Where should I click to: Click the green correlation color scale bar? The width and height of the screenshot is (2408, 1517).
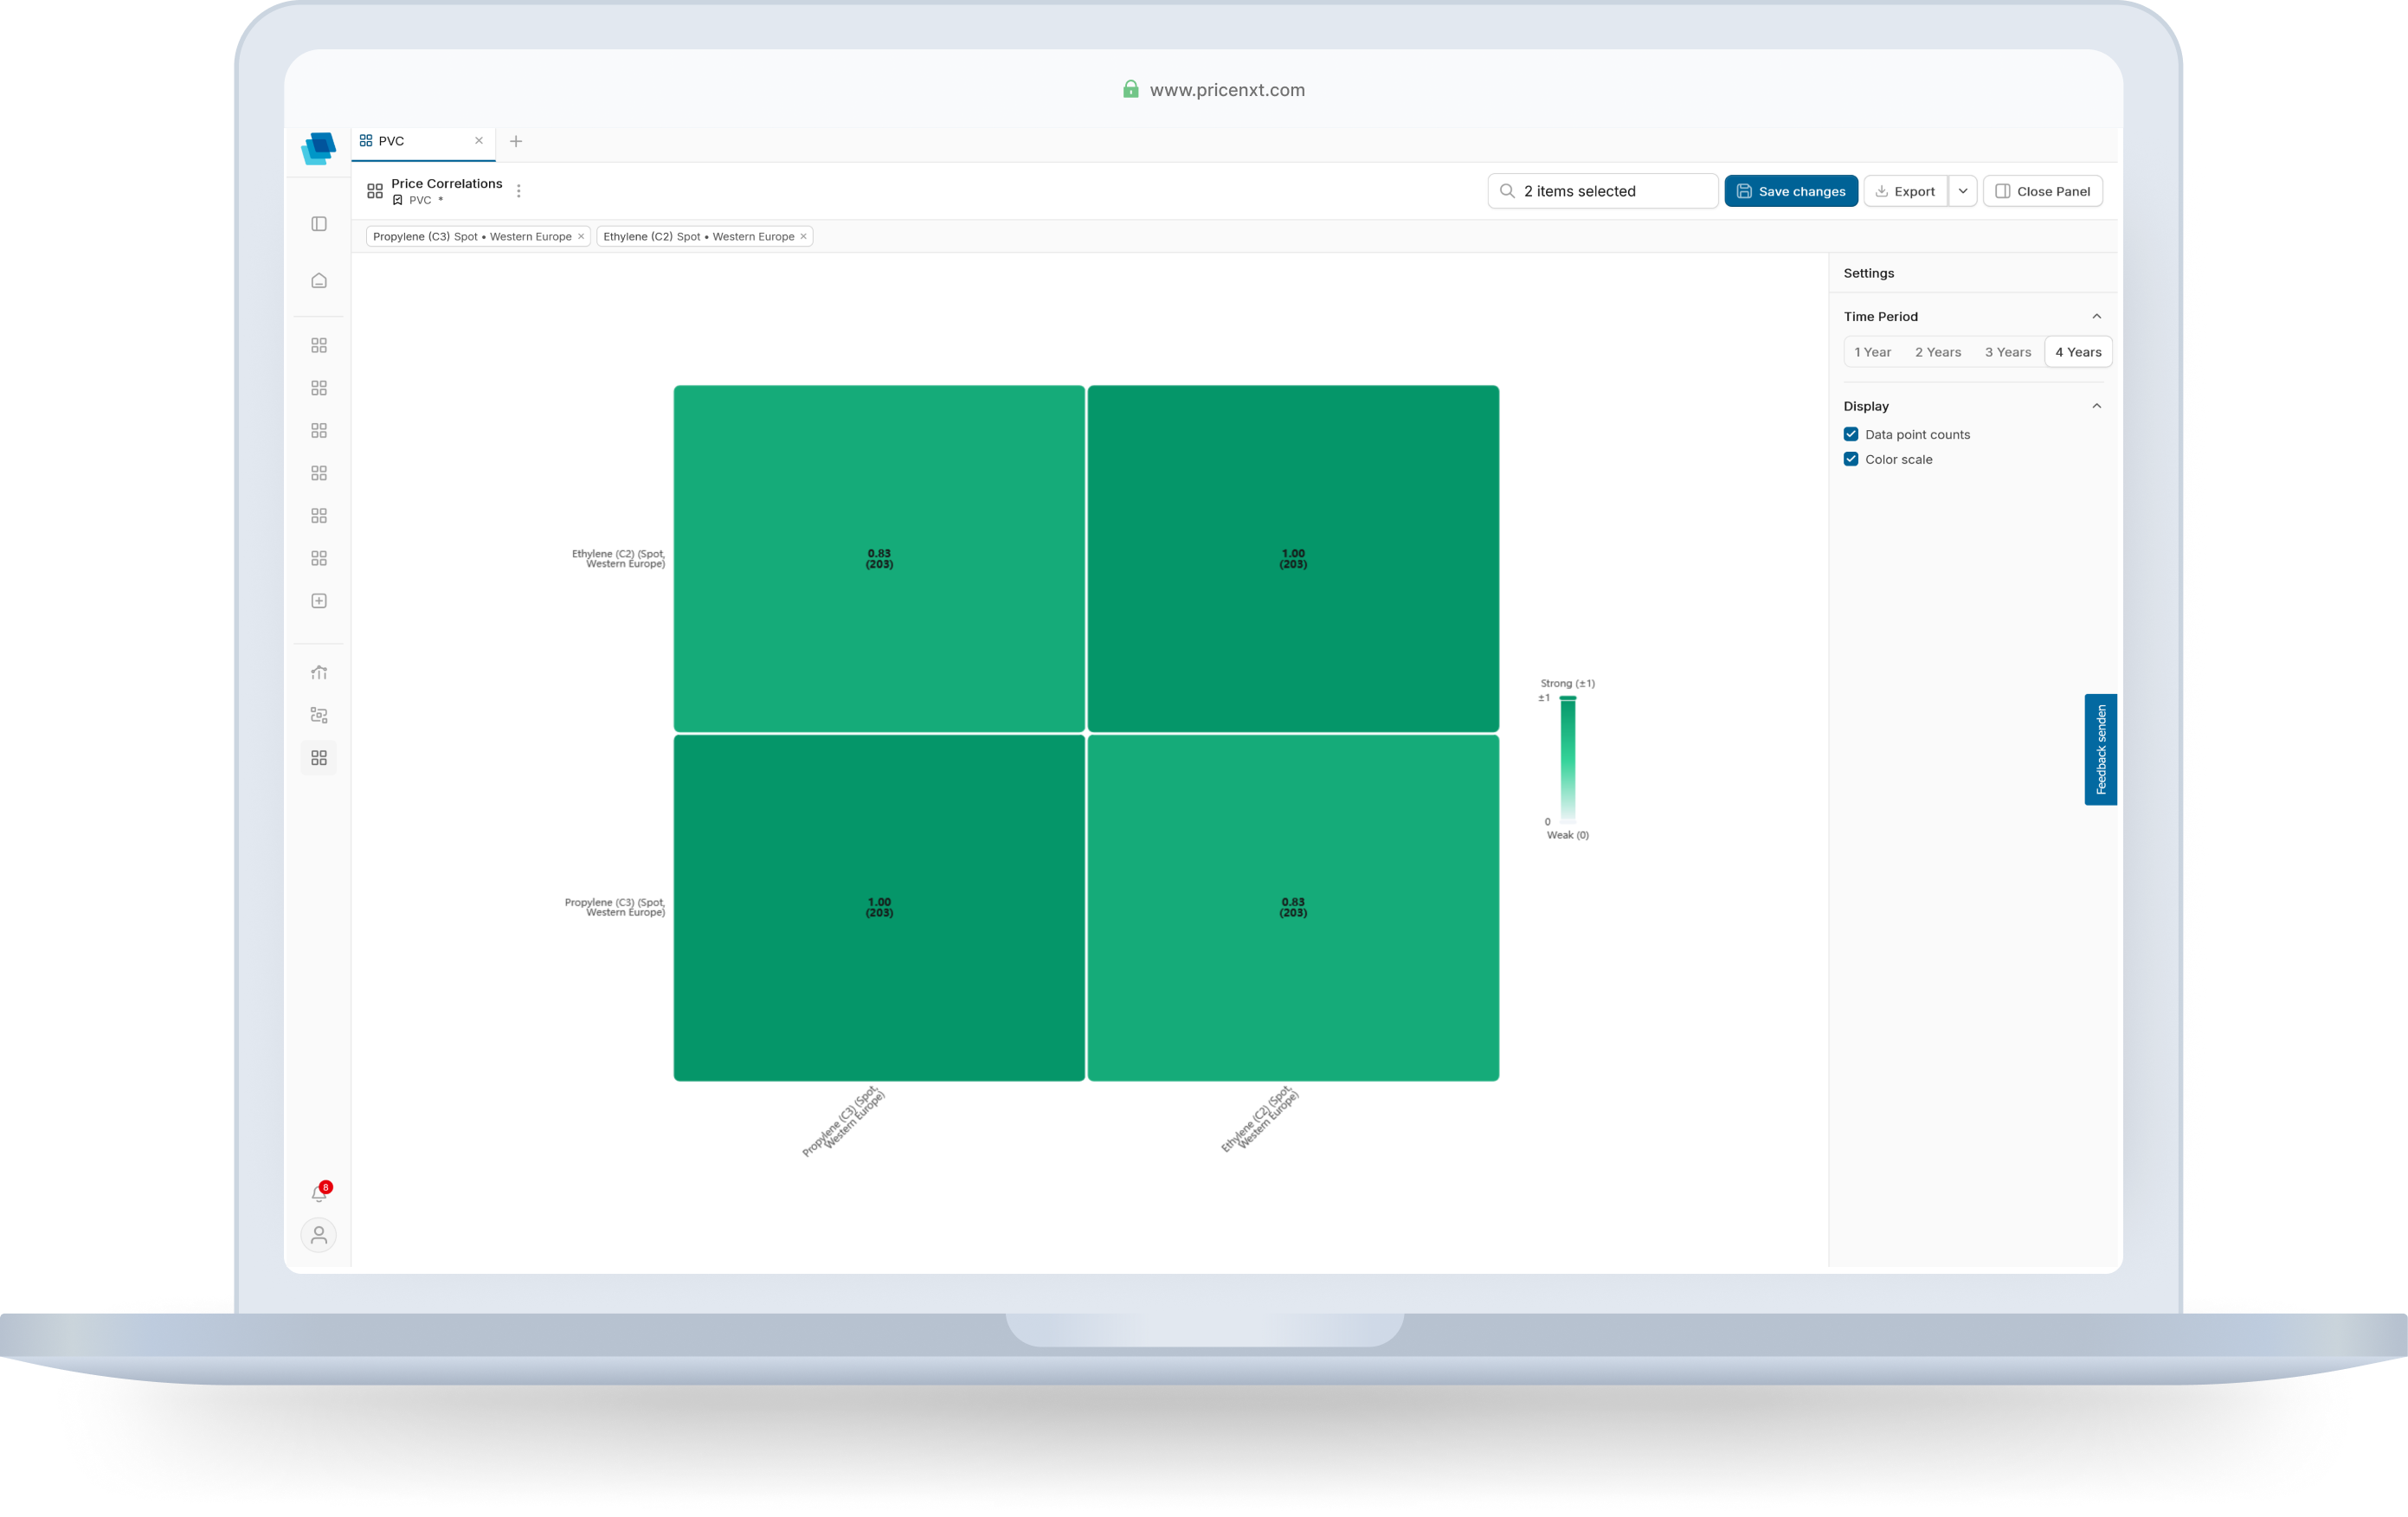1568,760
